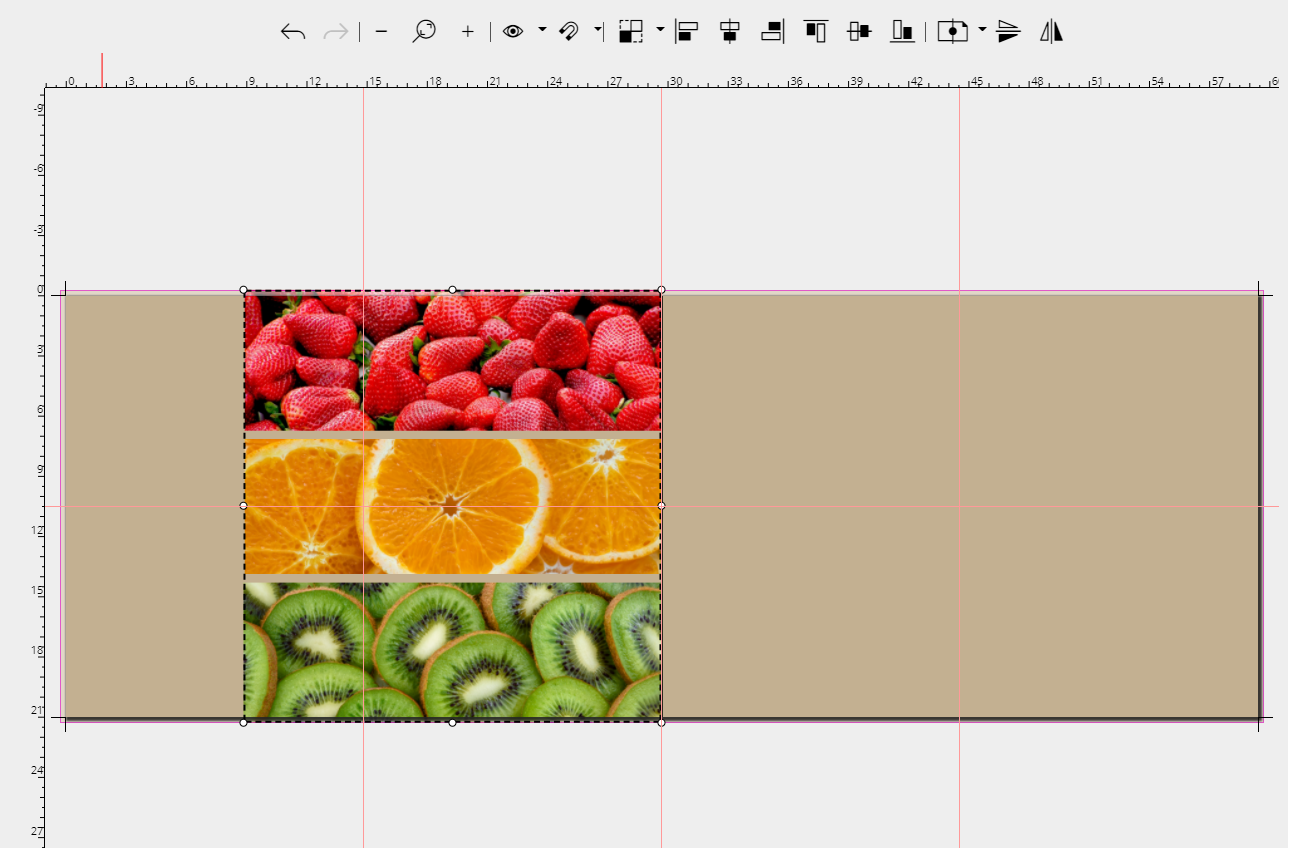The height and width of the screenshot is (848, 1289).
Task: Click the center-on-page icon
Action: point(952,31)
